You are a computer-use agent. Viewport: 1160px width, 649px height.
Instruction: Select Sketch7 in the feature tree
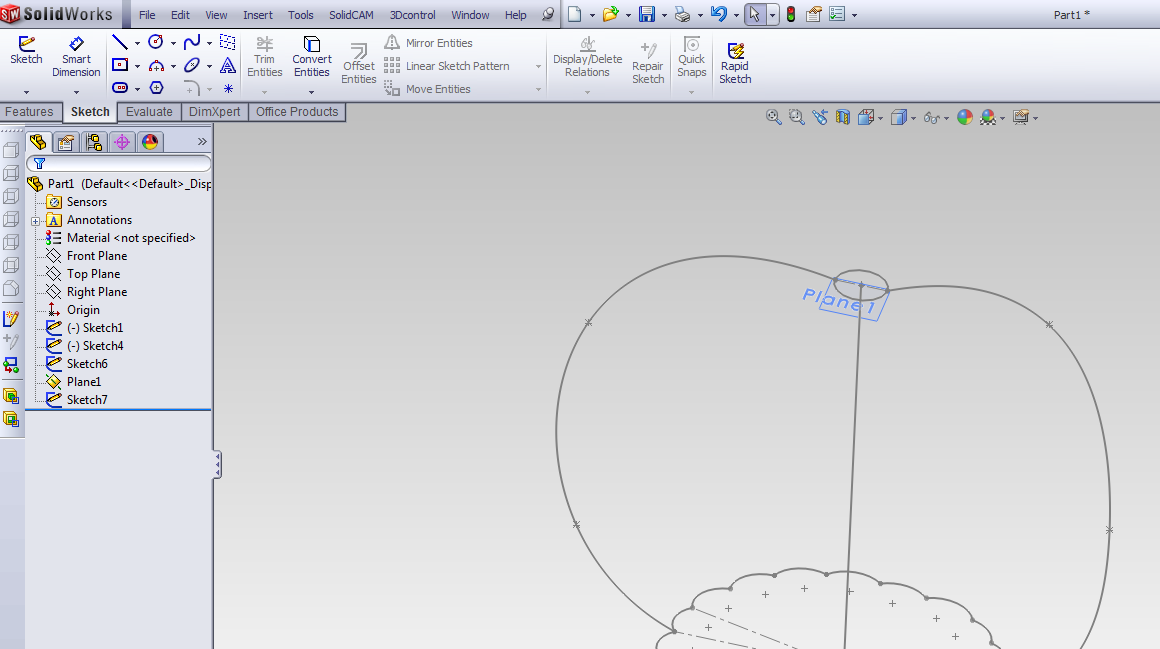tap(87, 400)
